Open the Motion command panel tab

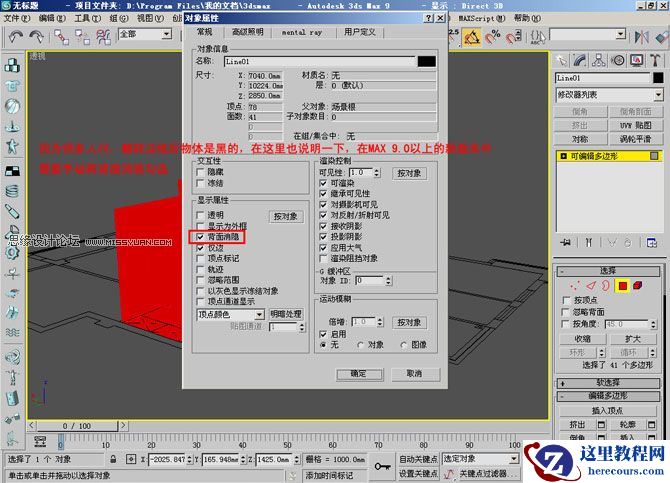pos(617,61)
